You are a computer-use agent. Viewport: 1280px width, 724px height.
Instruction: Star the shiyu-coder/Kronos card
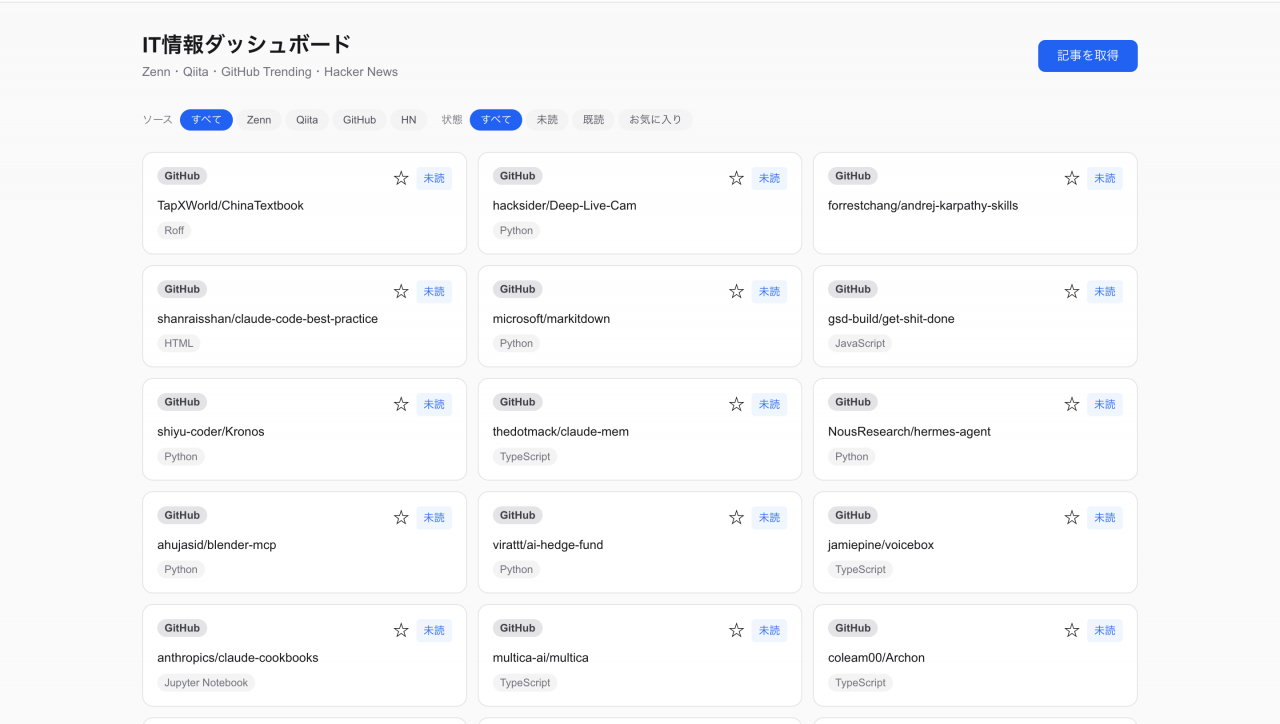tap(401, 404)
